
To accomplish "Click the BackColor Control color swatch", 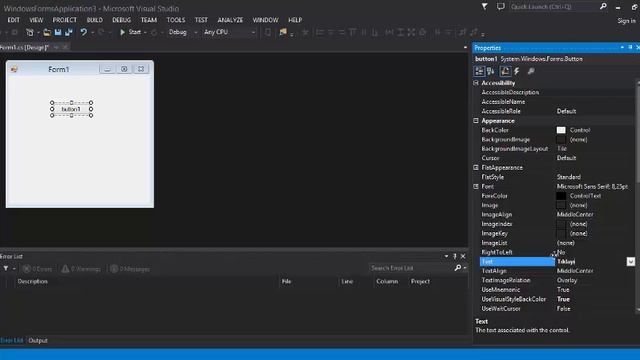I will pyautogui.click(x=561, y=130).
